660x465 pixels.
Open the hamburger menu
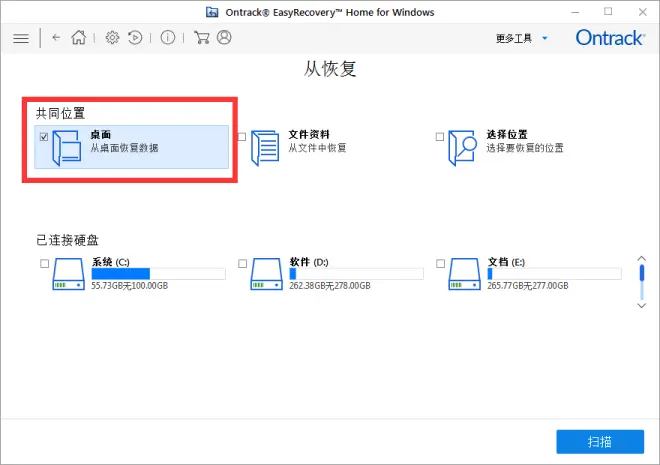pos(21,38)
